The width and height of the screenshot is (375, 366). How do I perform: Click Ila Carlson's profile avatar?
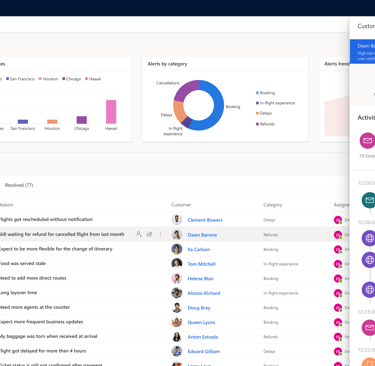[x=177, y=249]
